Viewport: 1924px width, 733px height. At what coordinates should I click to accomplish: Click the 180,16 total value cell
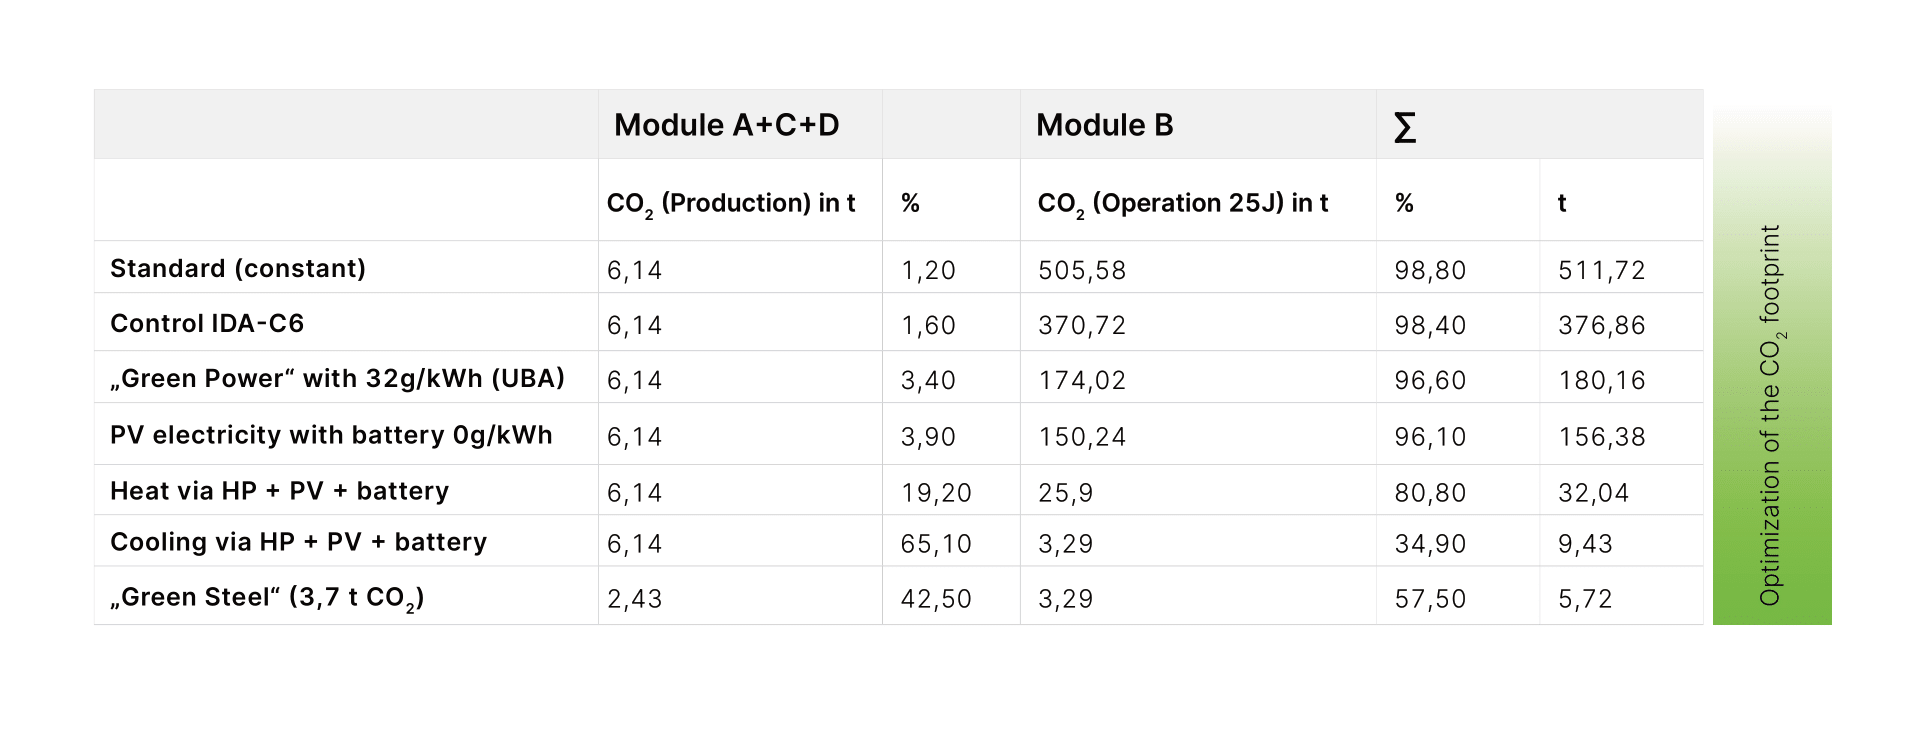point(1601,380)
